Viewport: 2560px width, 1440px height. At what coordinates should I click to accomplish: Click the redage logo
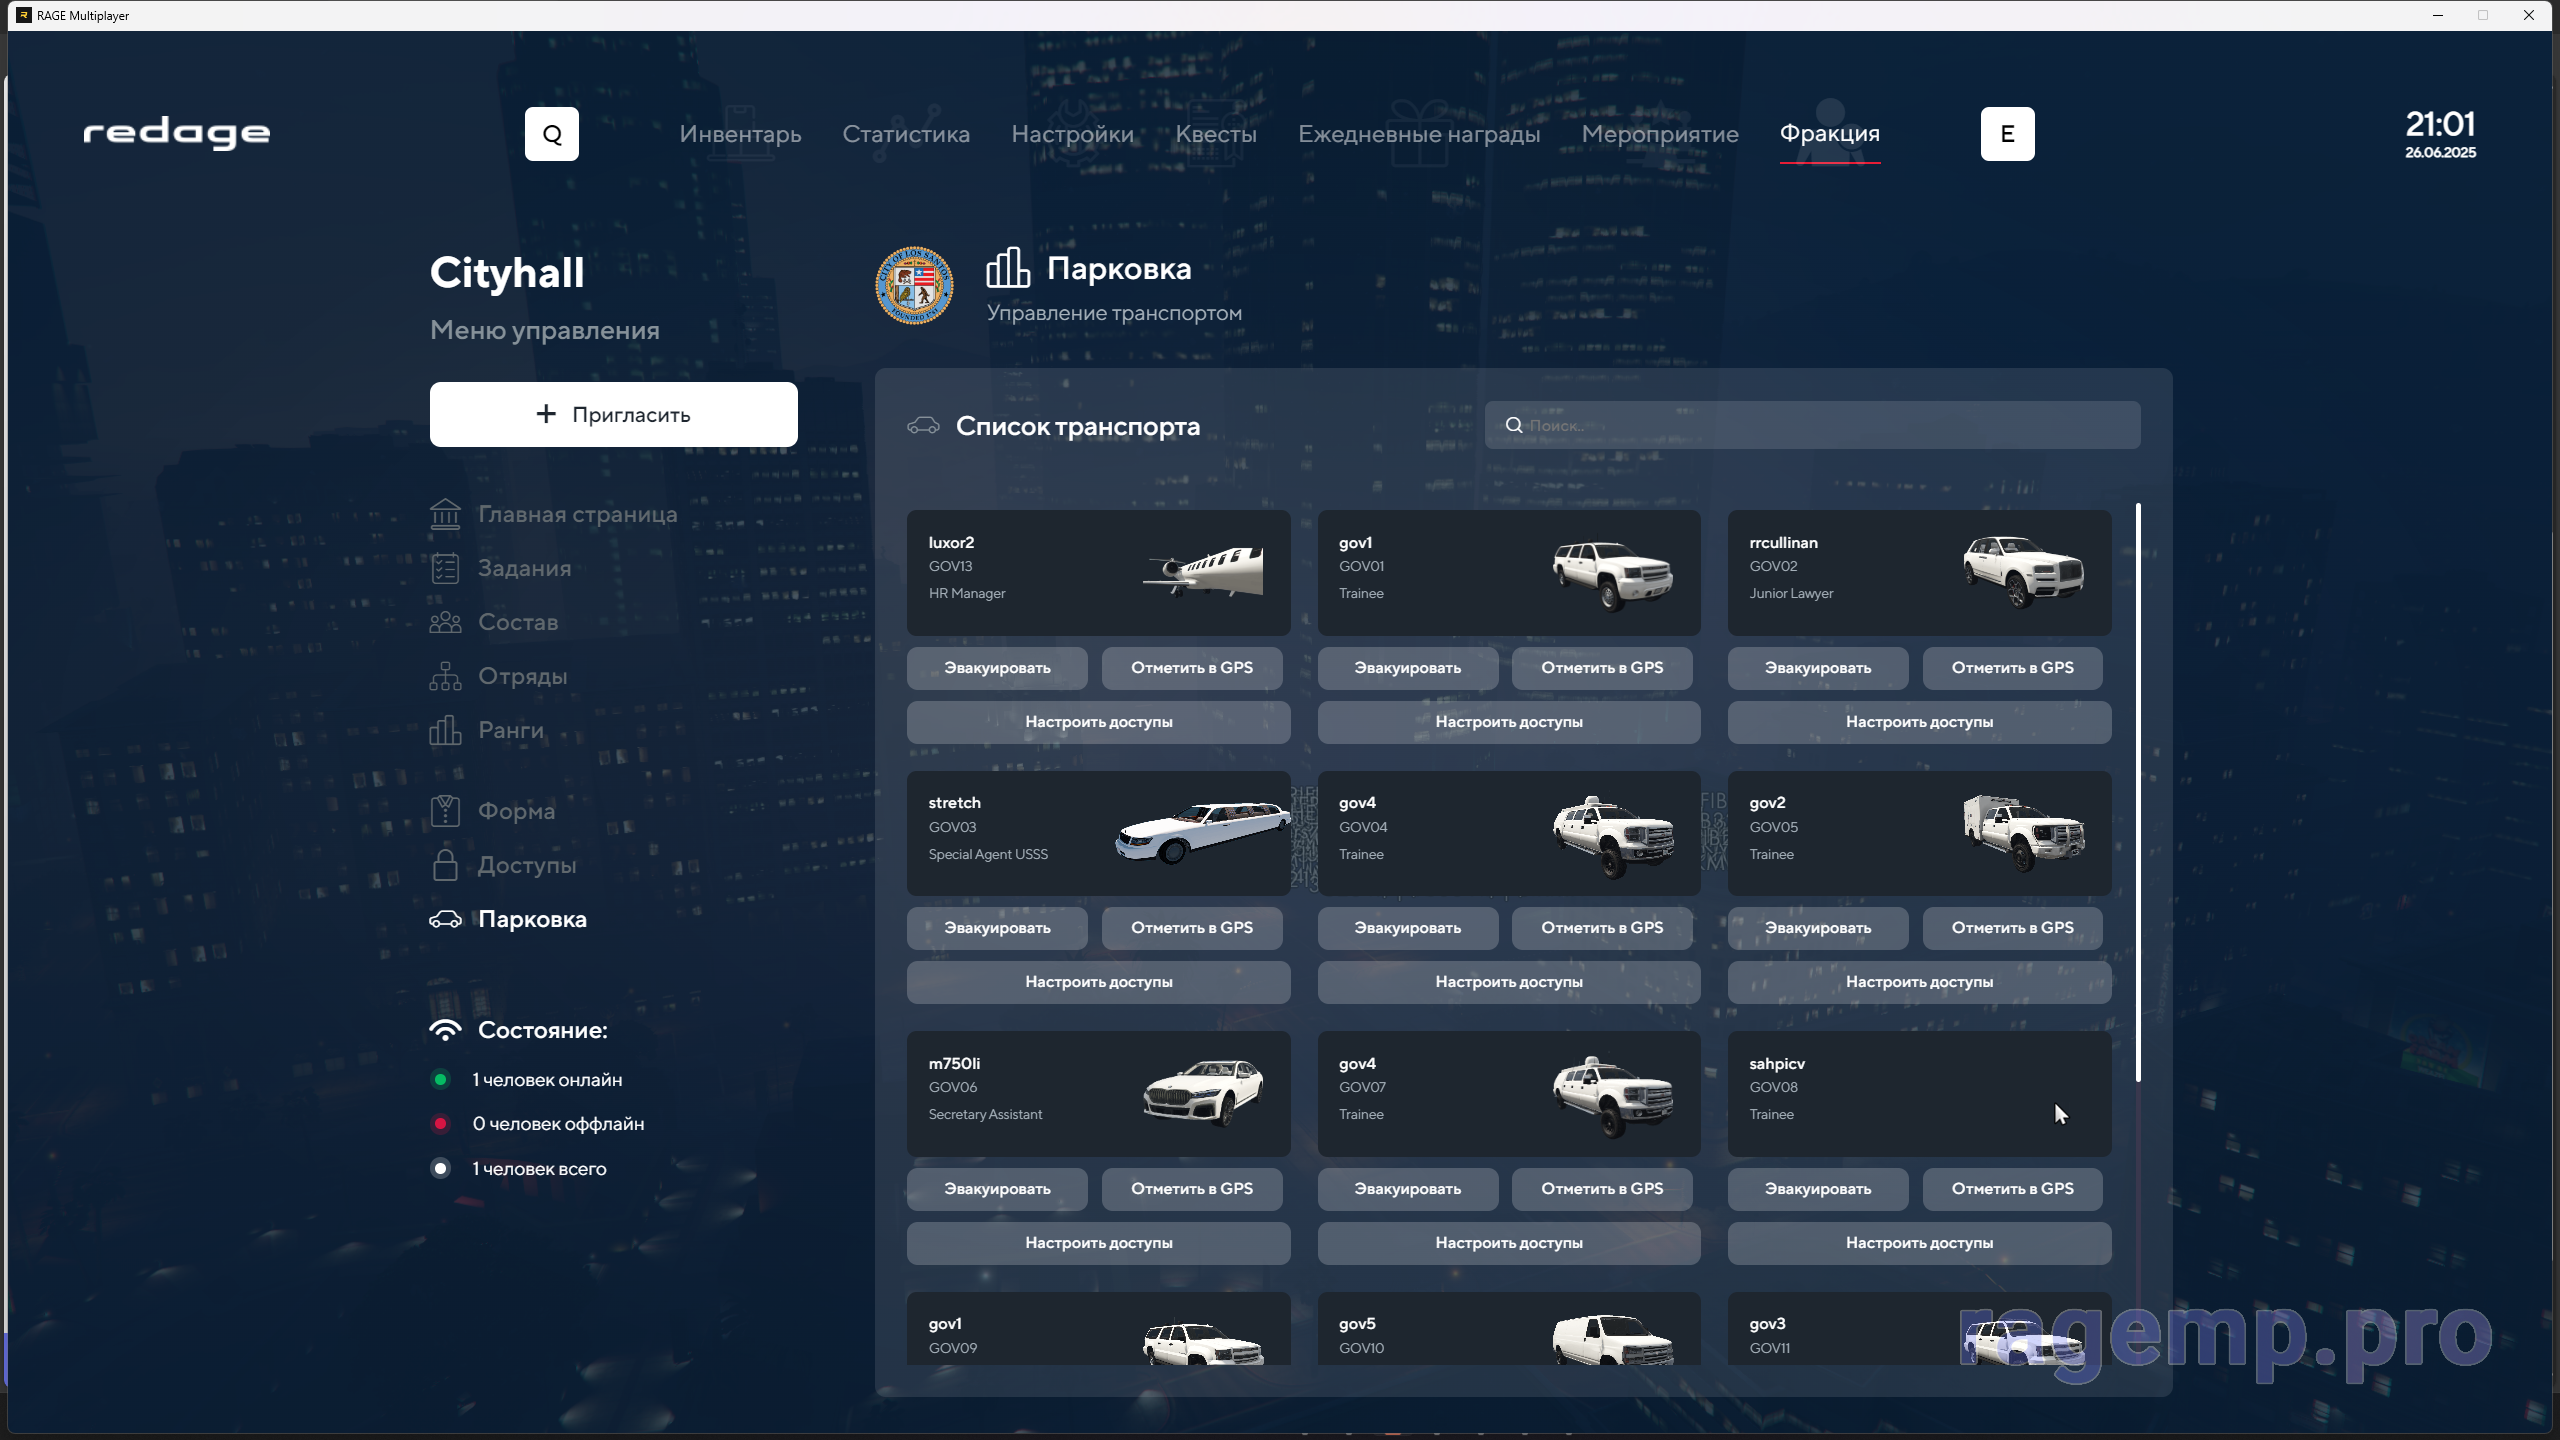[177, 133]
